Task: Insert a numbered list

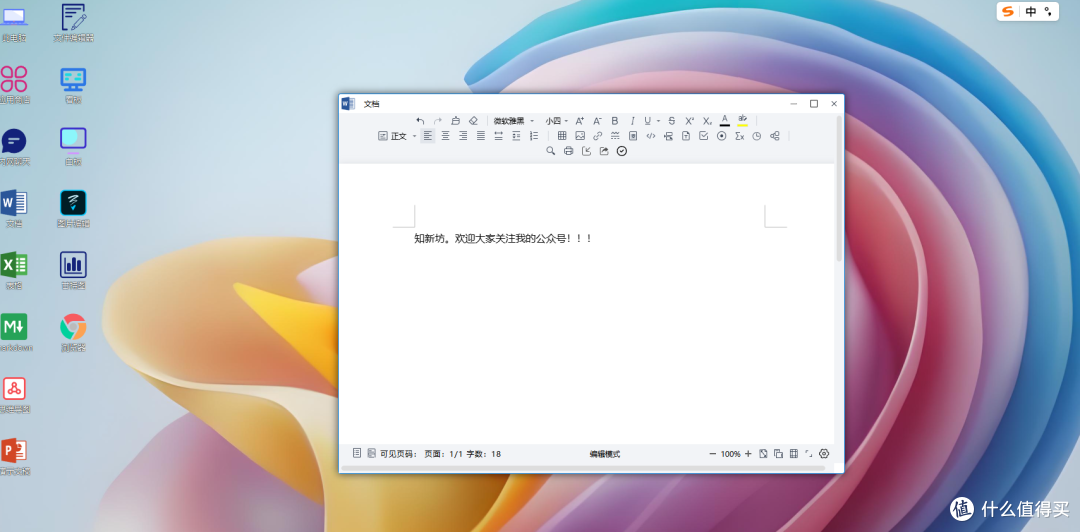Action: click(534, 136)
